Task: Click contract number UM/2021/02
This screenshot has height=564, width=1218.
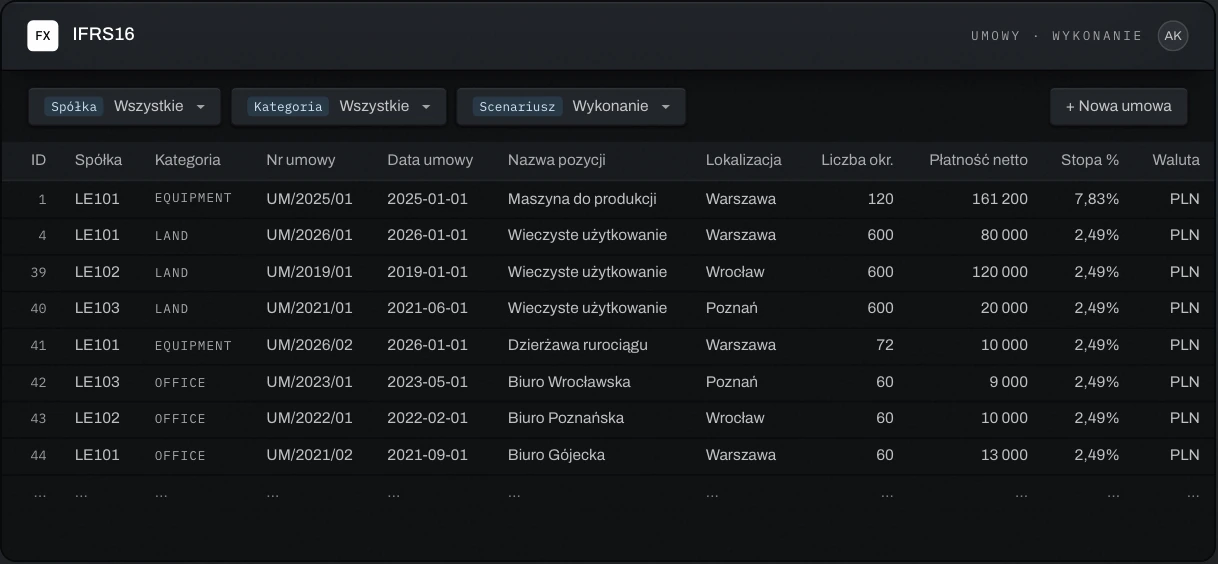Action: coord(310,455)
